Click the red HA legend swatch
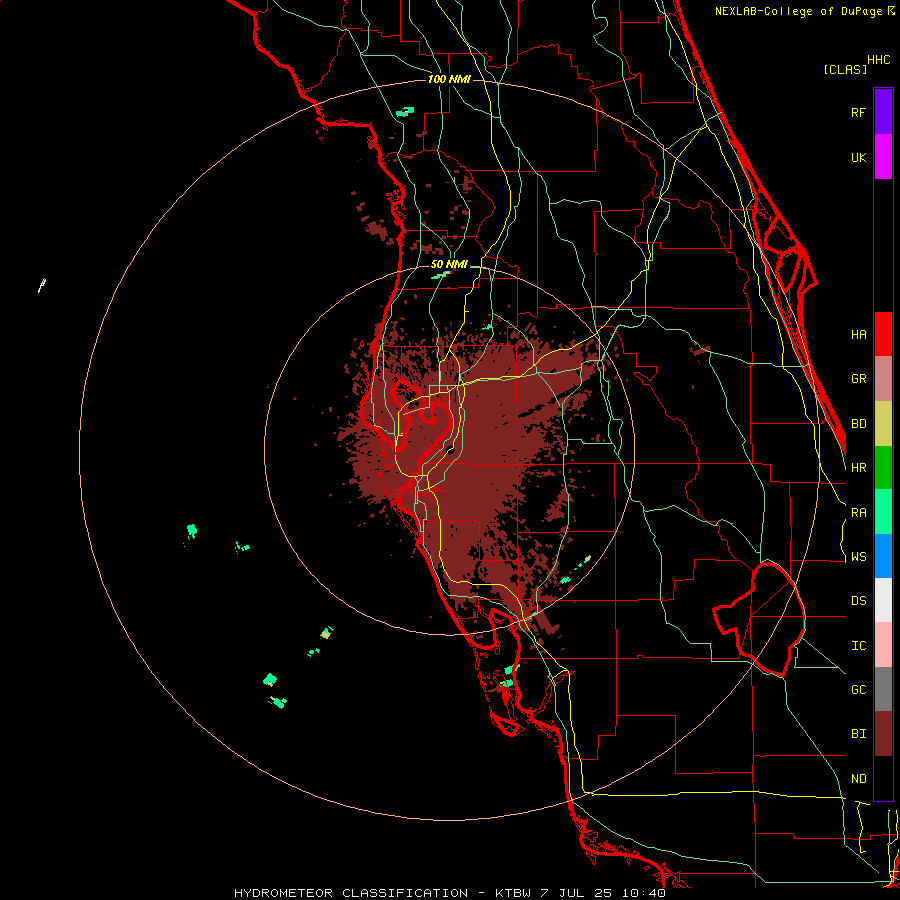Viewport: 900px width, 900px height. point(883,334)
